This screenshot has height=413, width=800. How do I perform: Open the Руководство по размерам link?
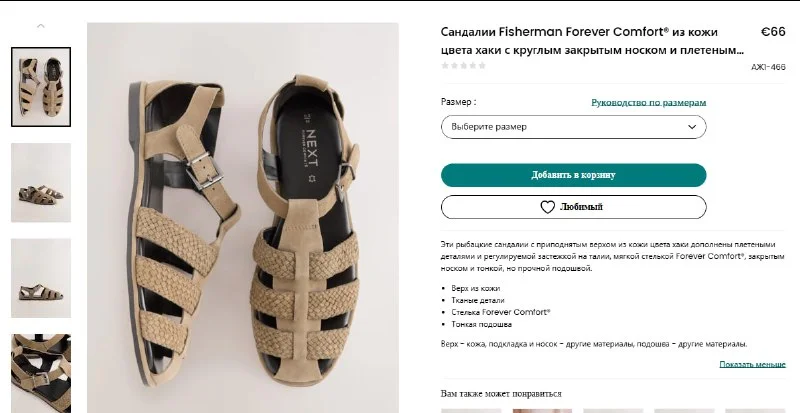tap(648, 102)
